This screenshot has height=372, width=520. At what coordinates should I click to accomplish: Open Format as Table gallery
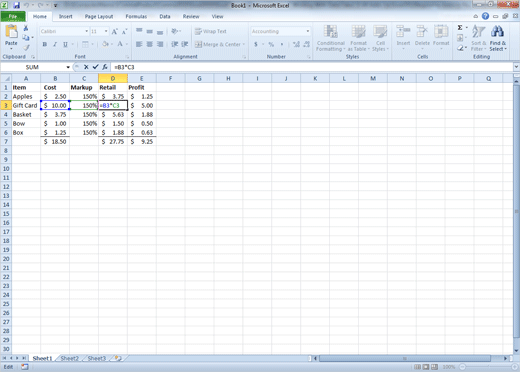click(359, 38)
